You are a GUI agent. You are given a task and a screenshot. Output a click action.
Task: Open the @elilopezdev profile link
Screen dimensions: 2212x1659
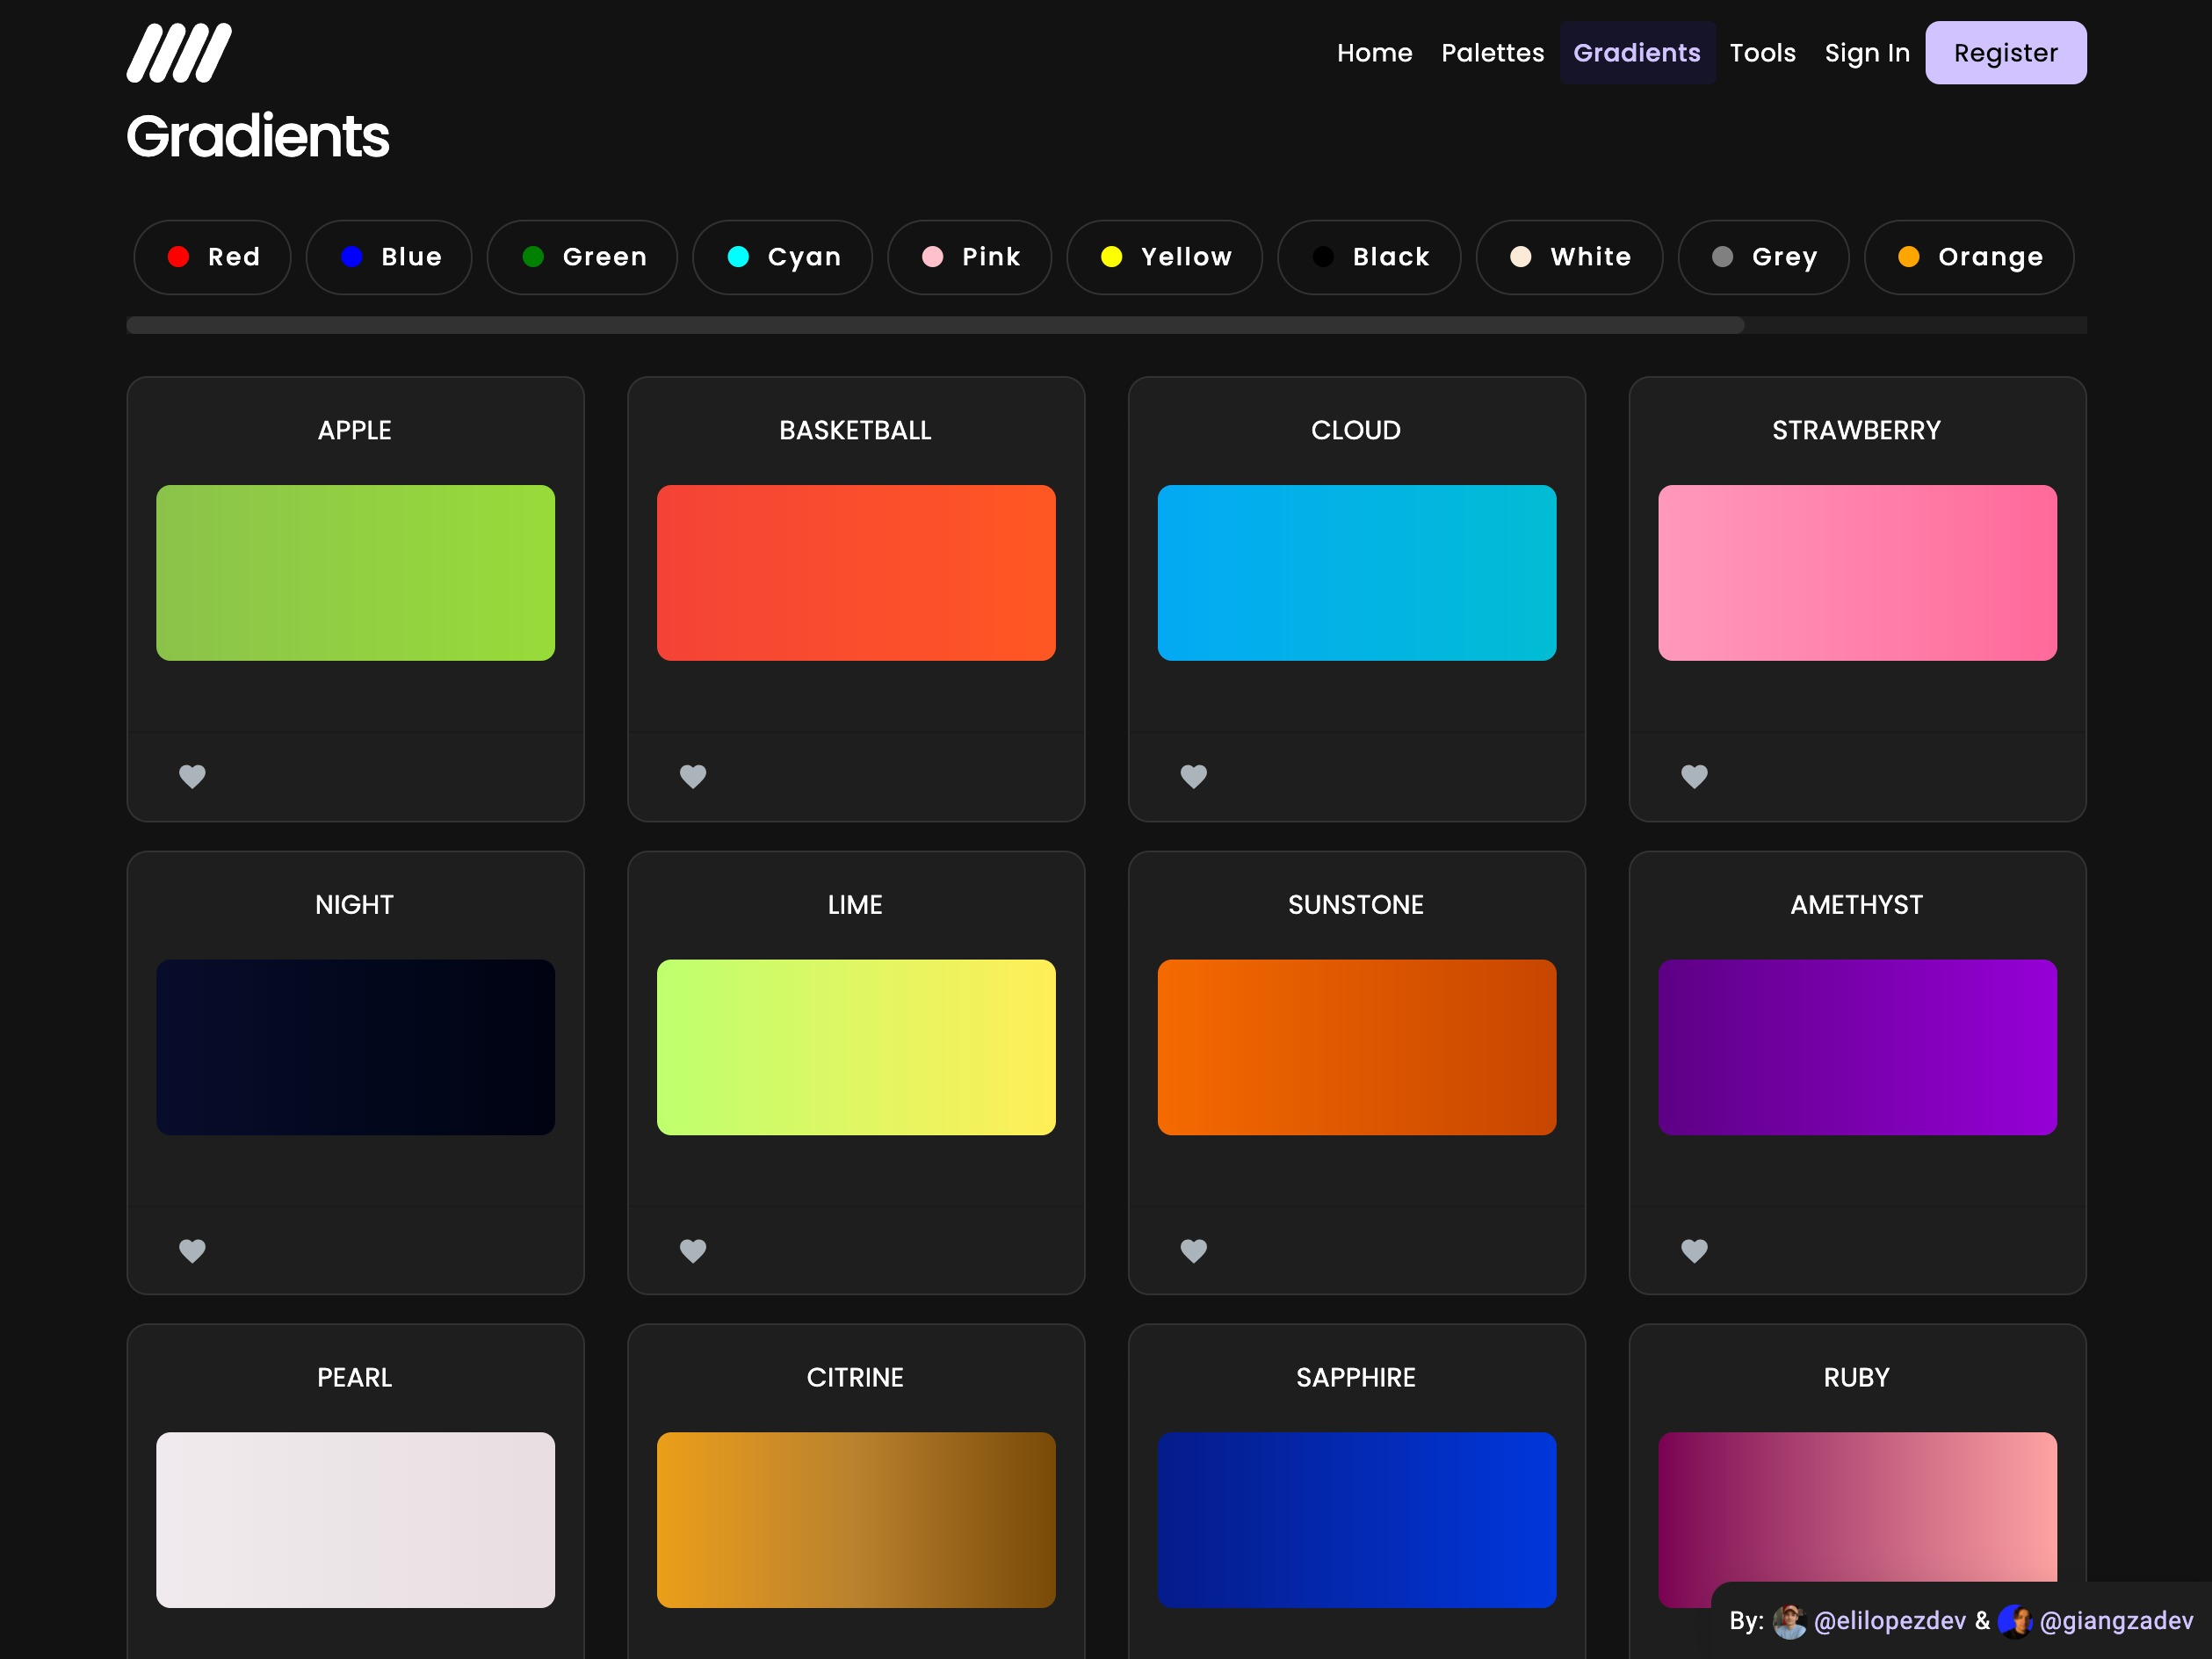click(1889, 1621)
